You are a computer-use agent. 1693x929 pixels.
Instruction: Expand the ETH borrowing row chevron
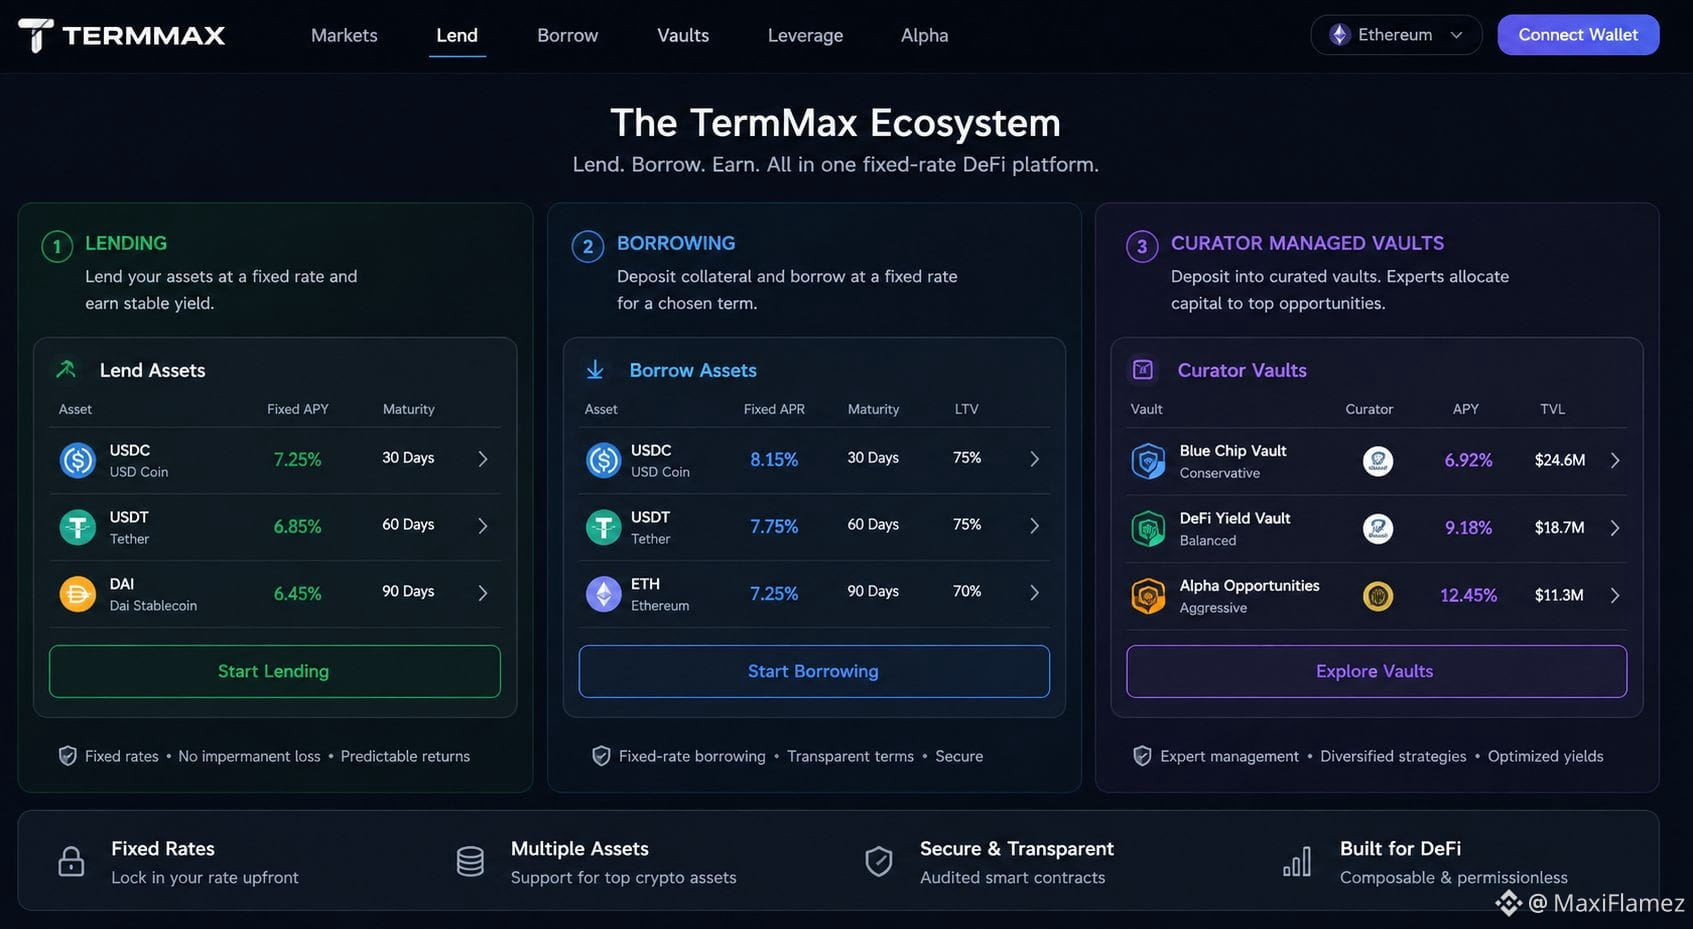coord(1035,593)
